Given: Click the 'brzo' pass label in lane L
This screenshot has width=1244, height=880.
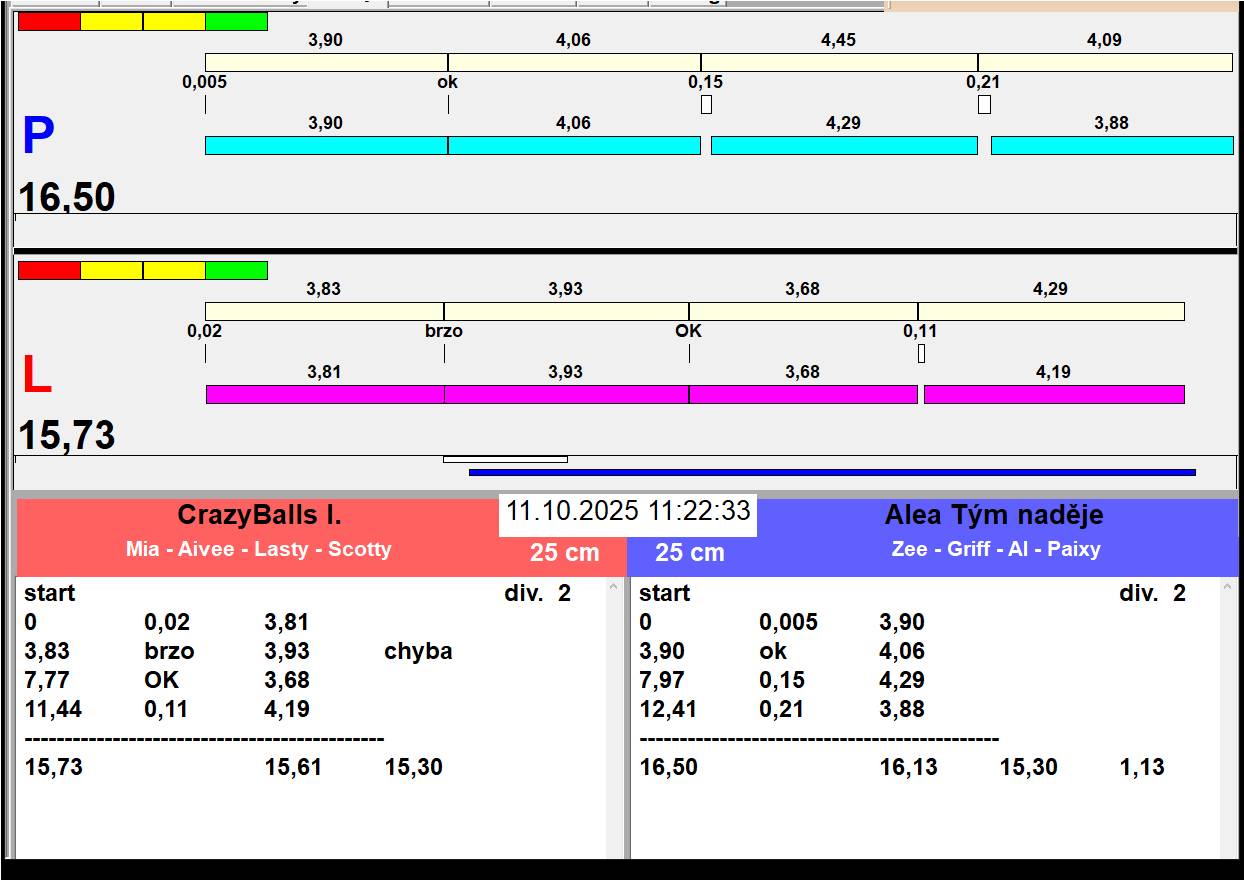Looking at the screenshot, I should pos(444,331).
